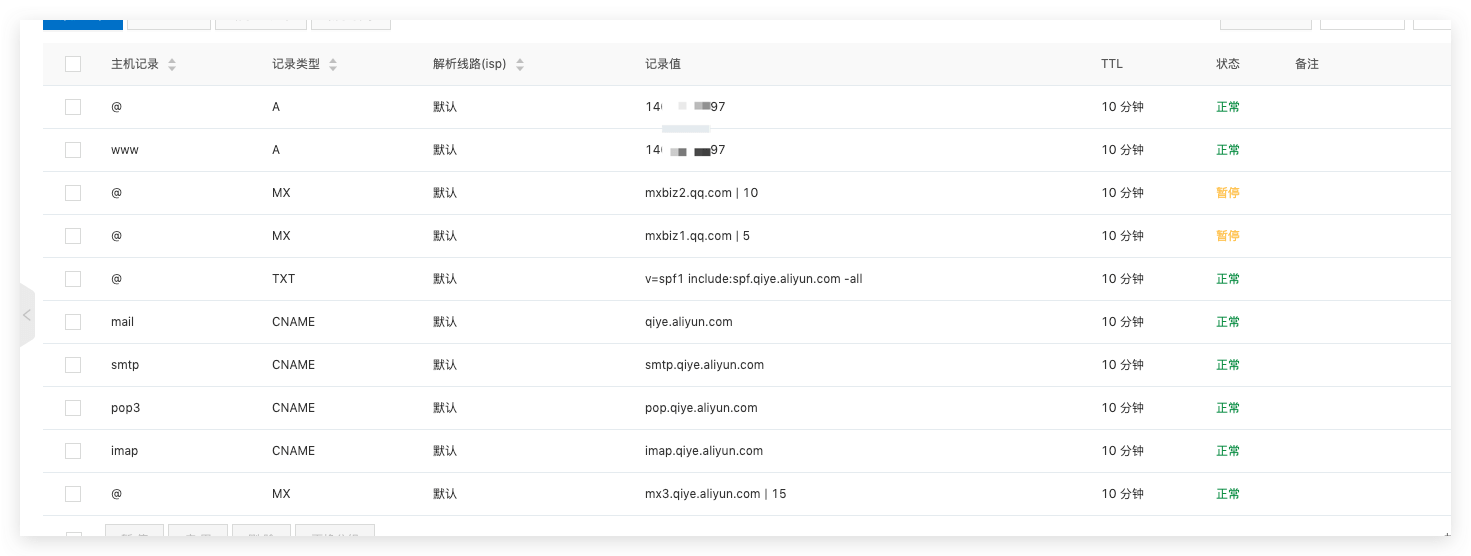The width and height of the screenshot is (1471, 556).
Task: Check the box for the www A record
Action: [x=73, y=150]
